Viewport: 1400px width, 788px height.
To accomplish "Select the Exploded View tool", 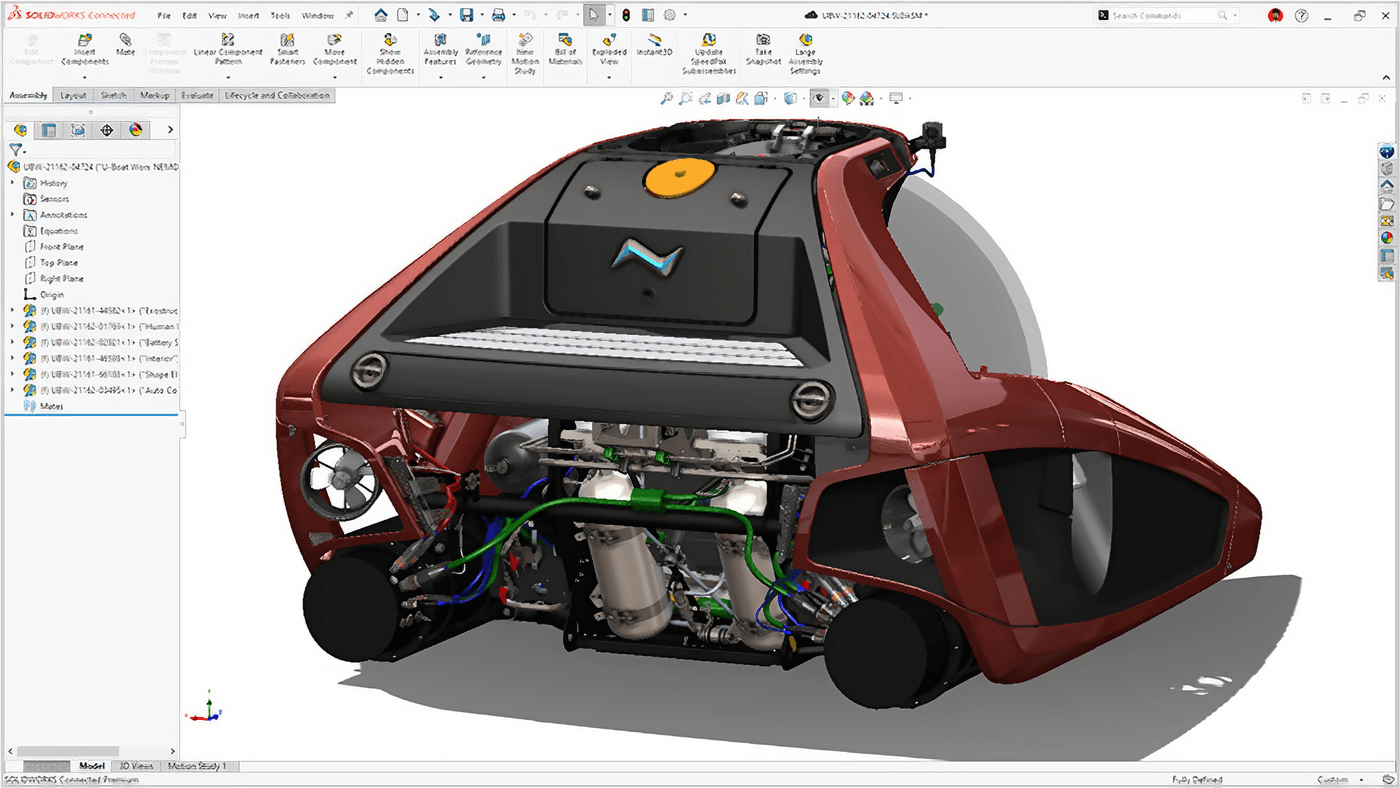I will [611, 50].
